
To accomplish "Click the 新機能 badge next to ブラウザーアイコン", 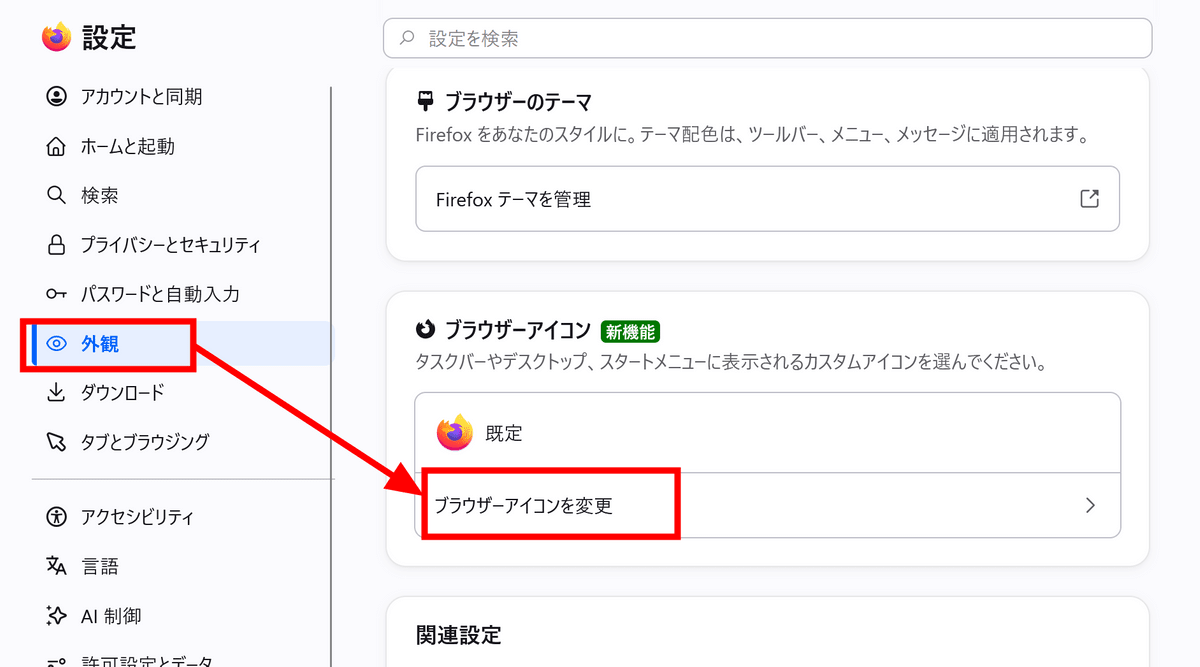I will click(x=630, y=331).
